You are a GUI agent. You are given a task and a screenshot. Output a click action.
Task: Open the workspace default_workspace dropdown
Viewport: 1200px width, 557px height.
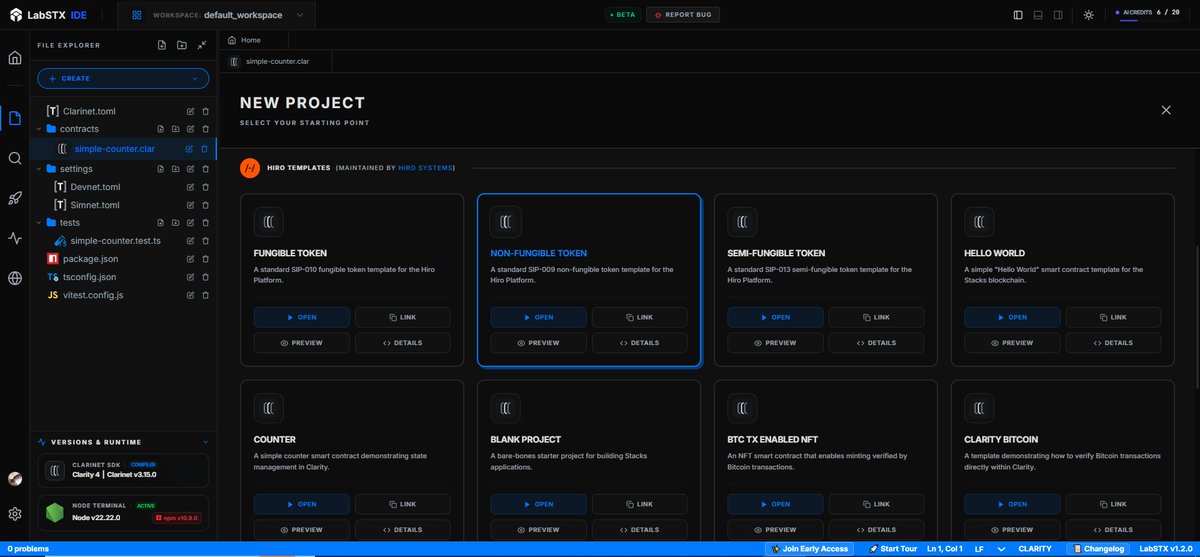click(x=217, y=15)
